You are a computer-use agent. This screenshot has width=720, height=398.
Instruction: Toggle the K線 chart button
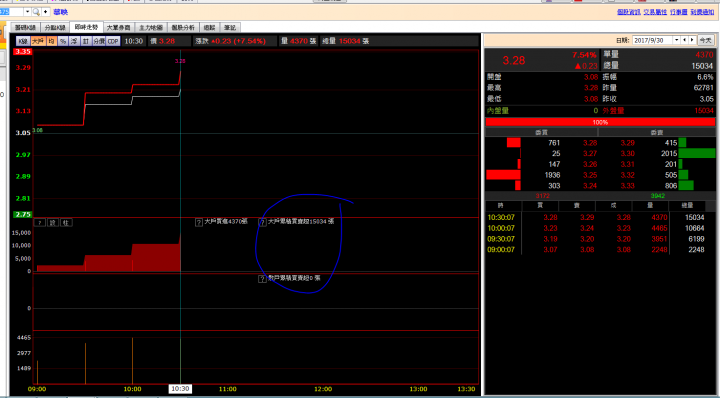click(23, 41)
